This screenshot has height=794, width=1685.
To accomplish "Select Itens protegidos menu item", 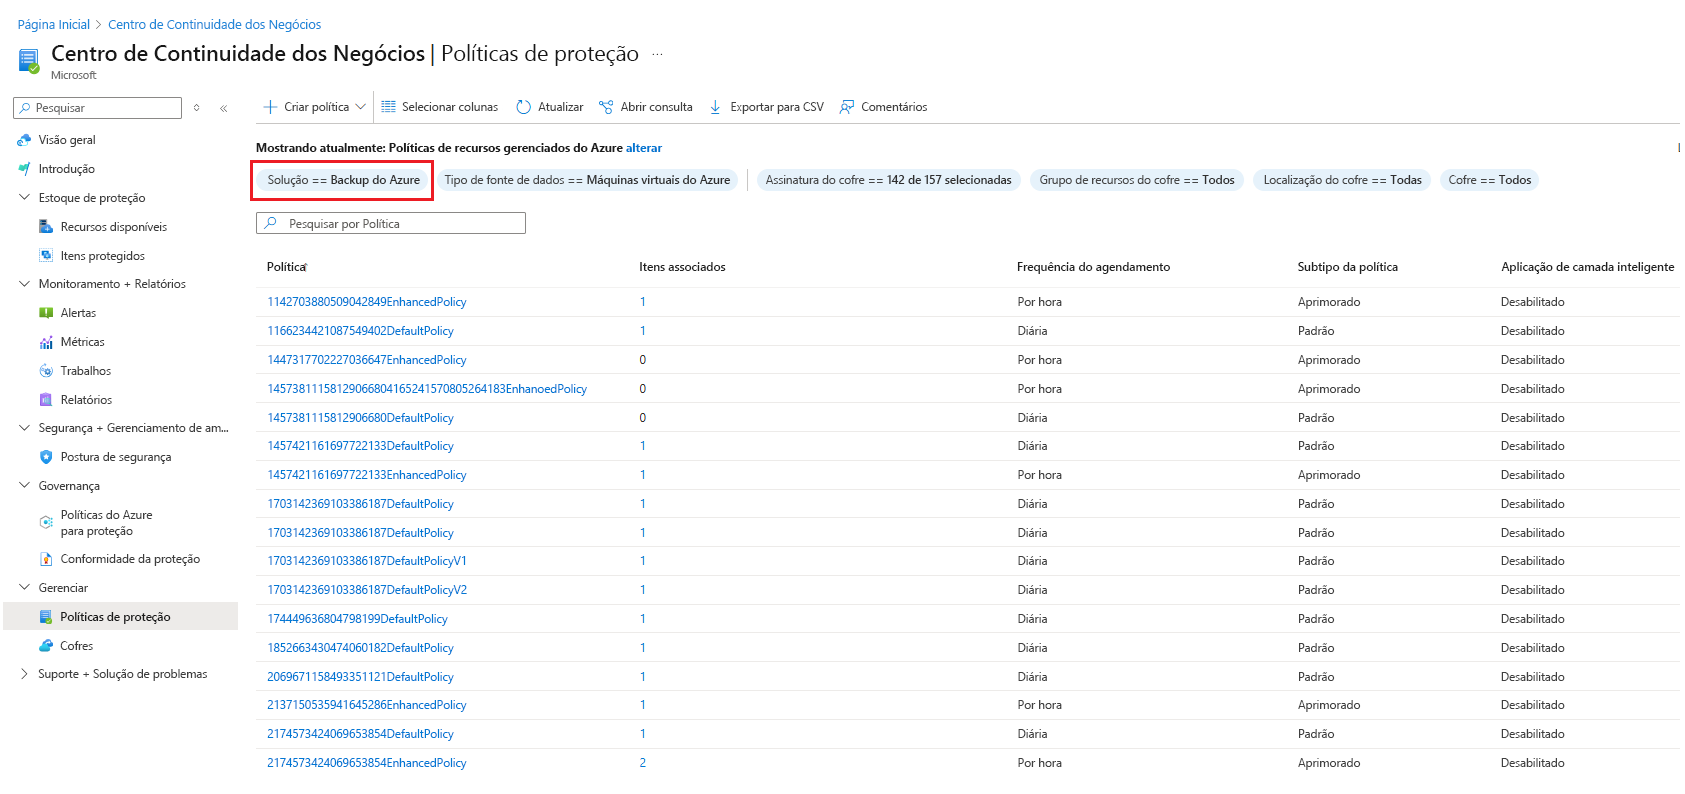I will pyautogui.click(x=102, y=256).
